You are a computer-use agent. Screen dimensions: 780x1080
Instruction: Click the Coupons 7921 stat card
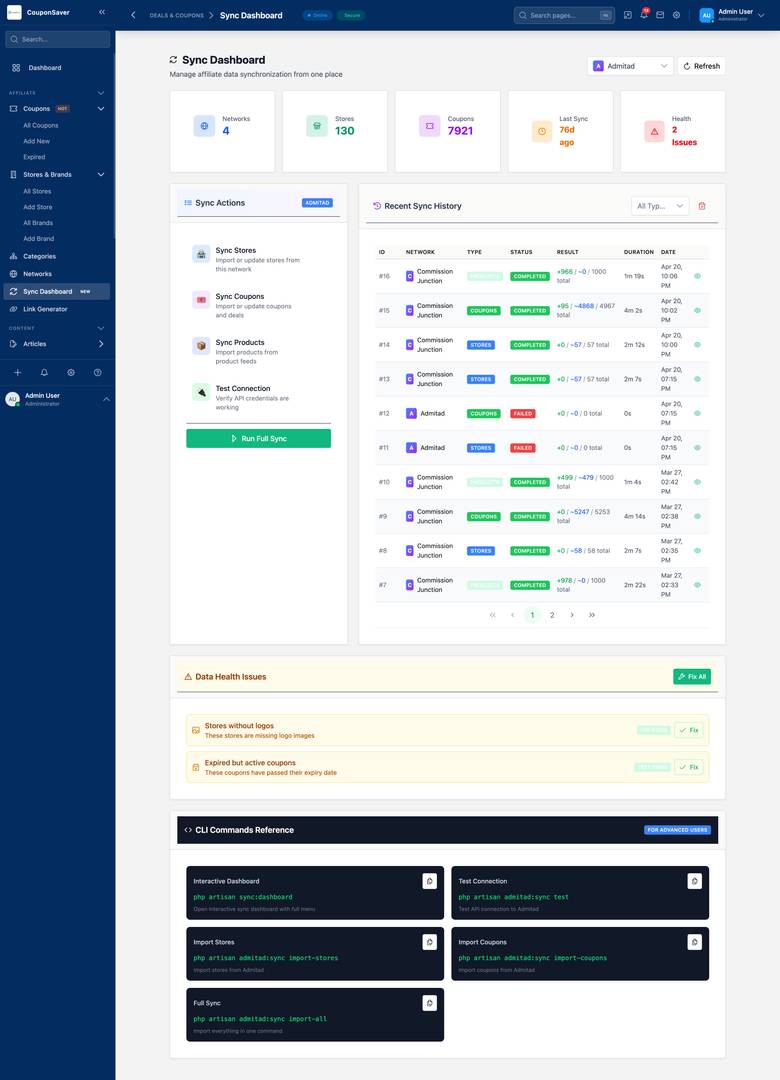click(448, 131)
